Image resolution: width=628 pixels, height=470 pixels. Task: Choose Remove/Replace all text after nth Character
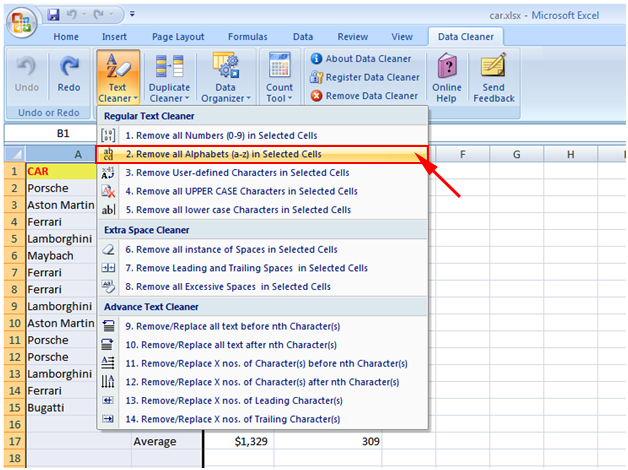tap(263, 345)
